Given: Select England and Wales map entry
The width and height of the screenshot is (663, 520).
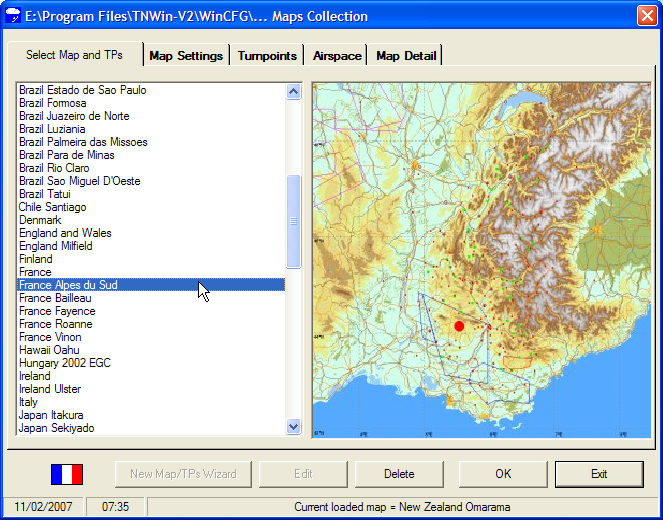Looking at the screenshot, I should 65,233.
